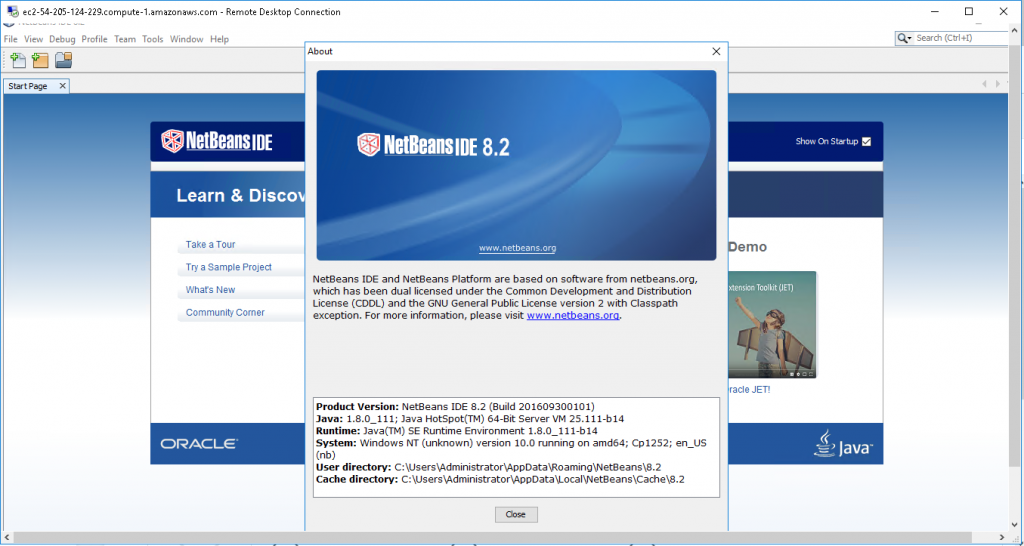Uncheck the Show On Startup checkbox
Screen dimensions: 1024x546
point(866,141)
